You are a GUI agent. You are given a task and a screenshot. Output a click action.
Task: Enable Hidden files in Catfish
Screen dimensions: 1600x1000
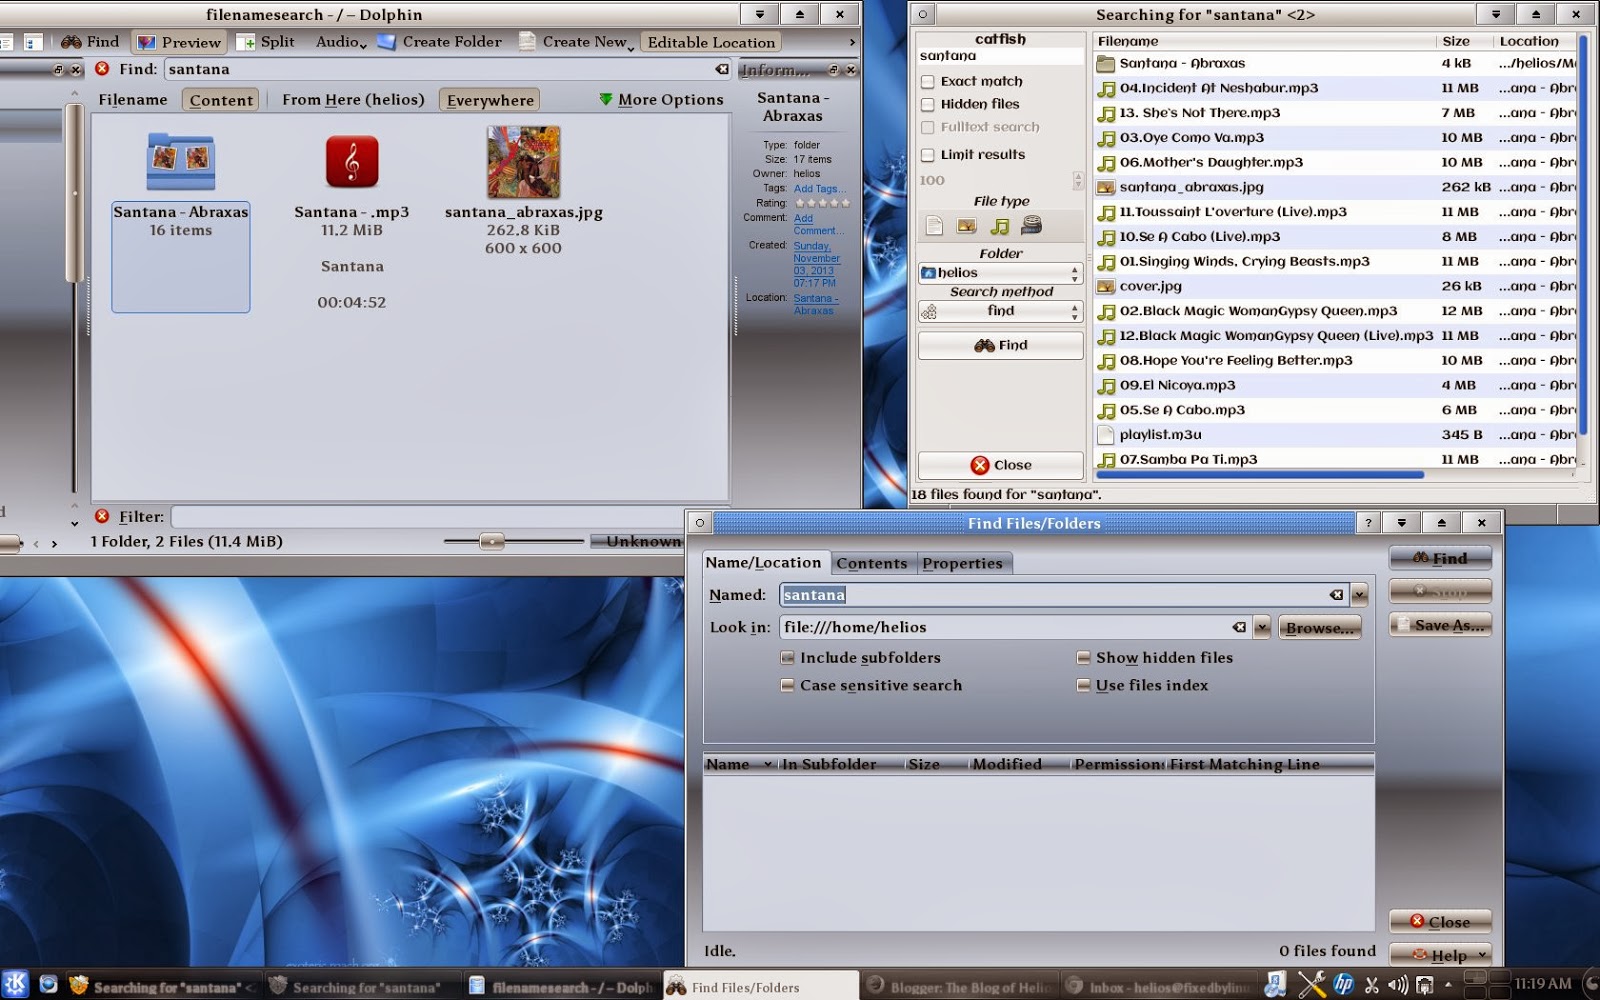click(x=928, y=104)
